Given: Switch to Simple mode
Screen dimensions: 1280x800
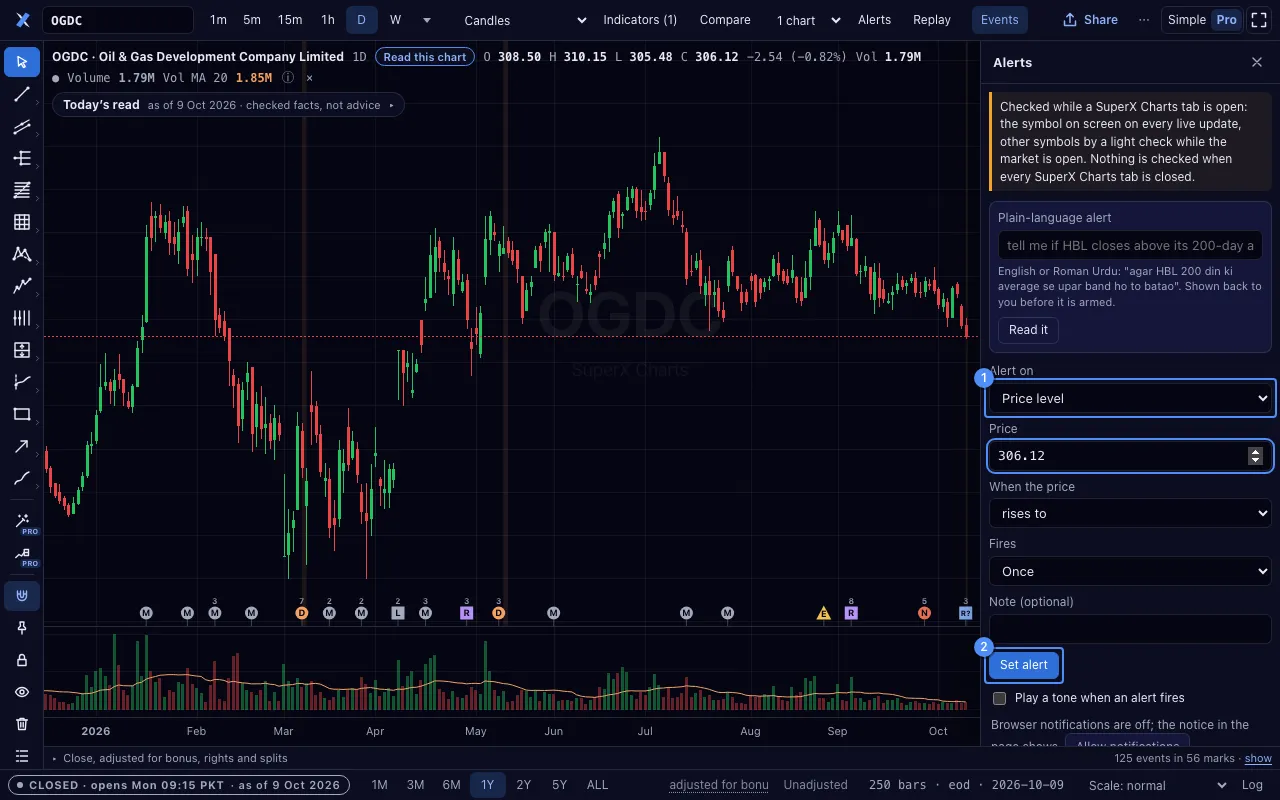Looking at the screenshot, I should tap(1187, 20).
